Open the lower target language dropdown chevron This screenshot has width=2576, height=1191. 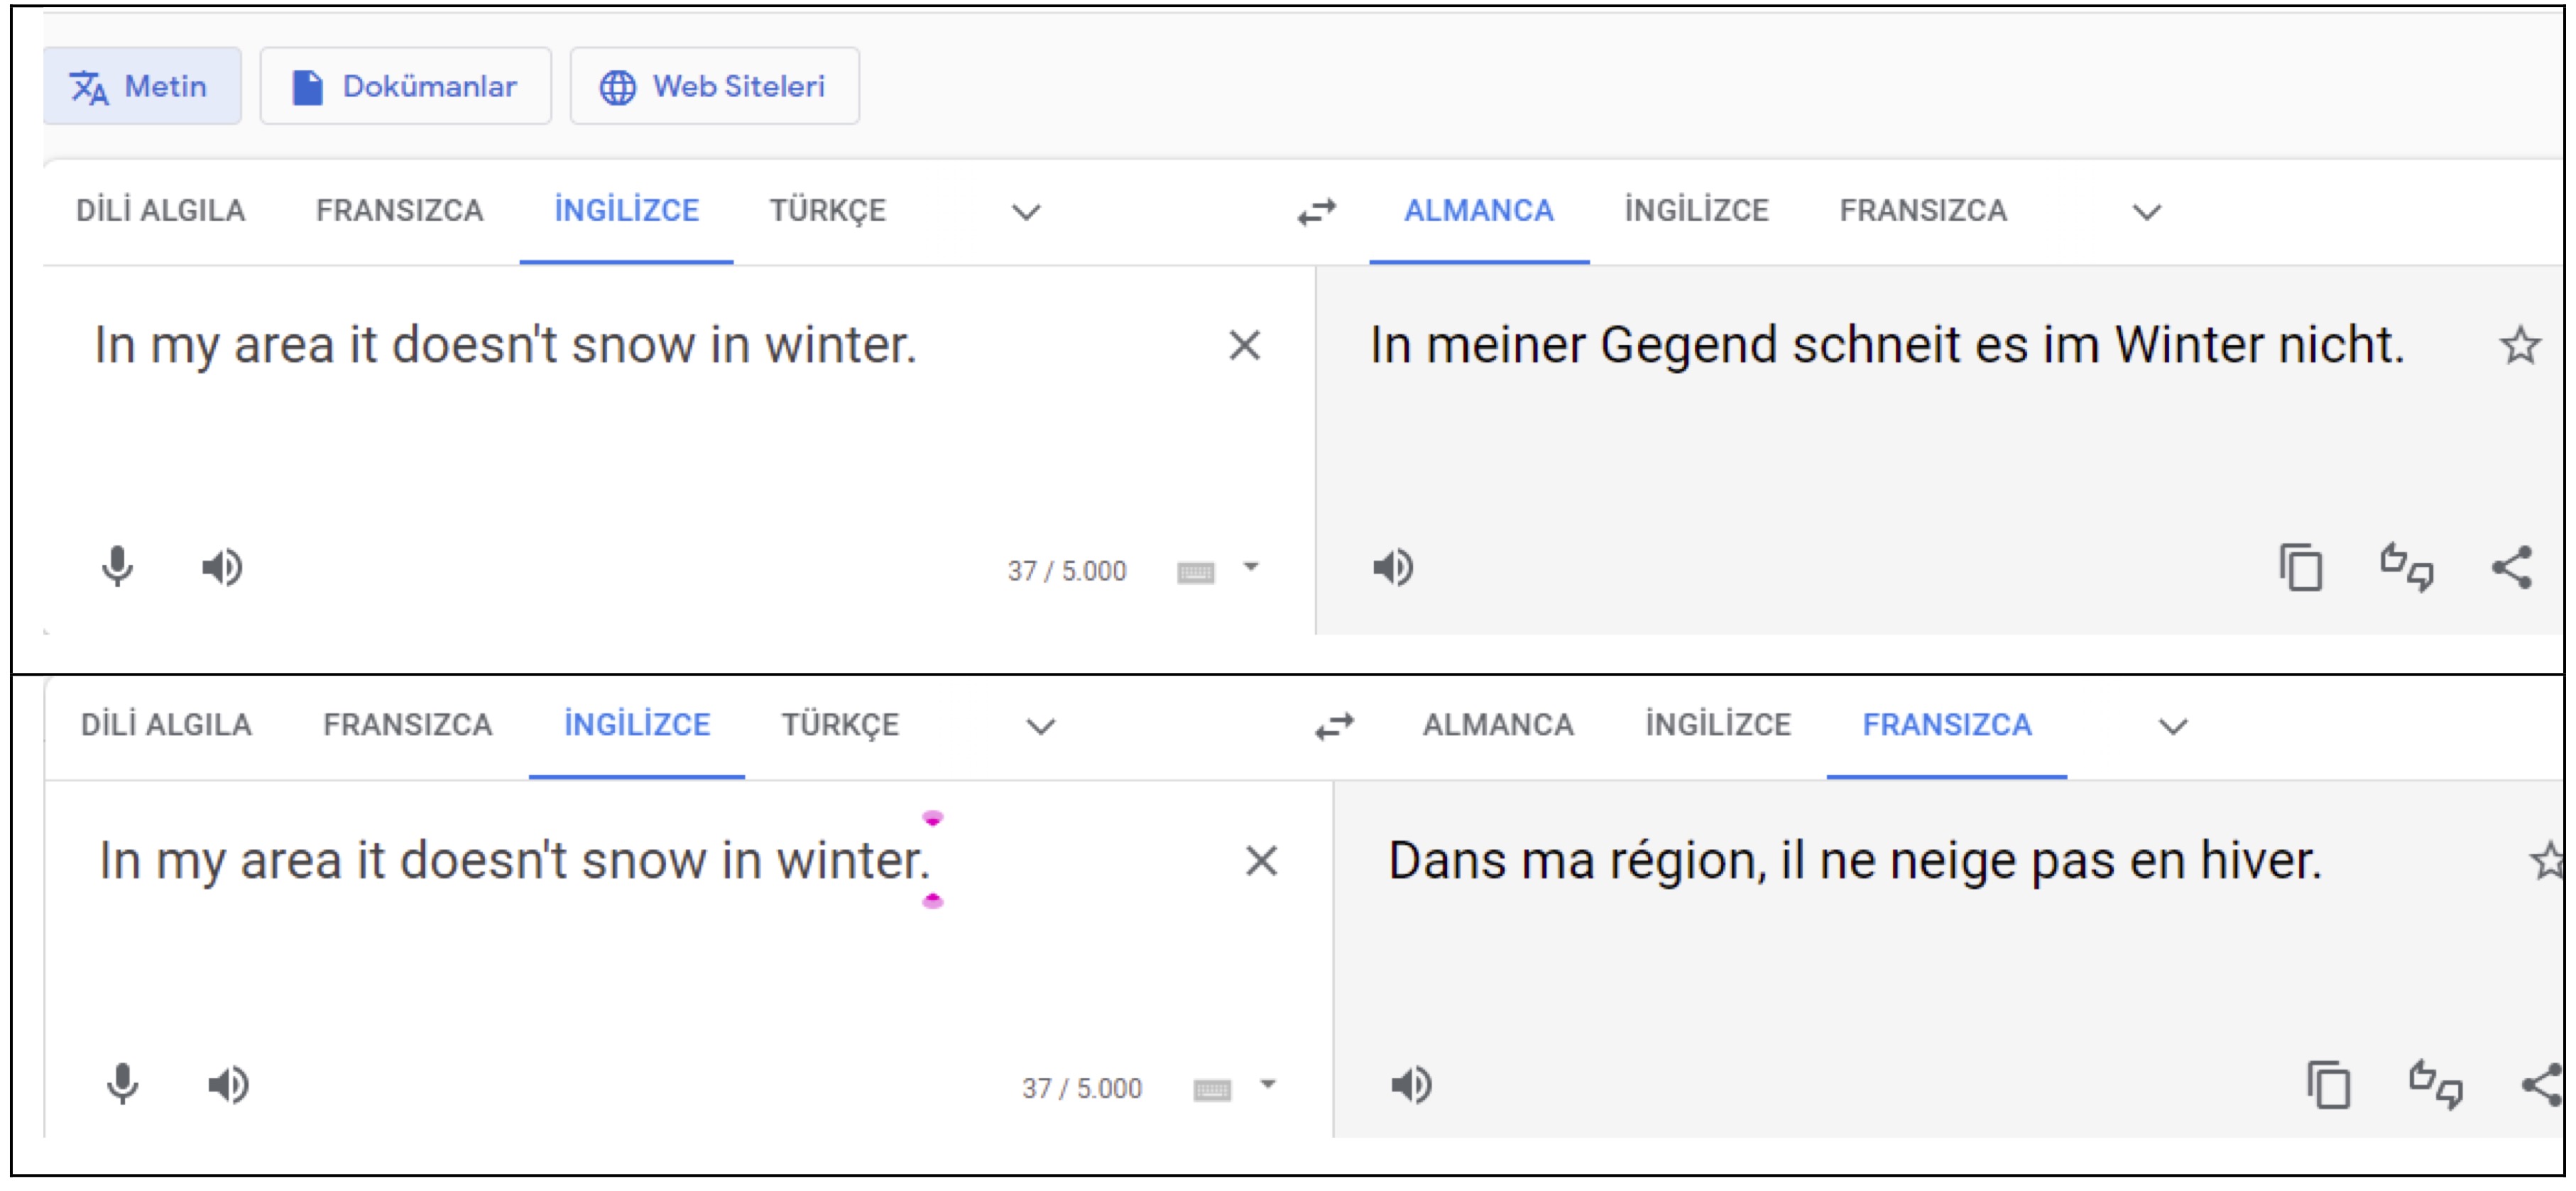[2173, 726]
